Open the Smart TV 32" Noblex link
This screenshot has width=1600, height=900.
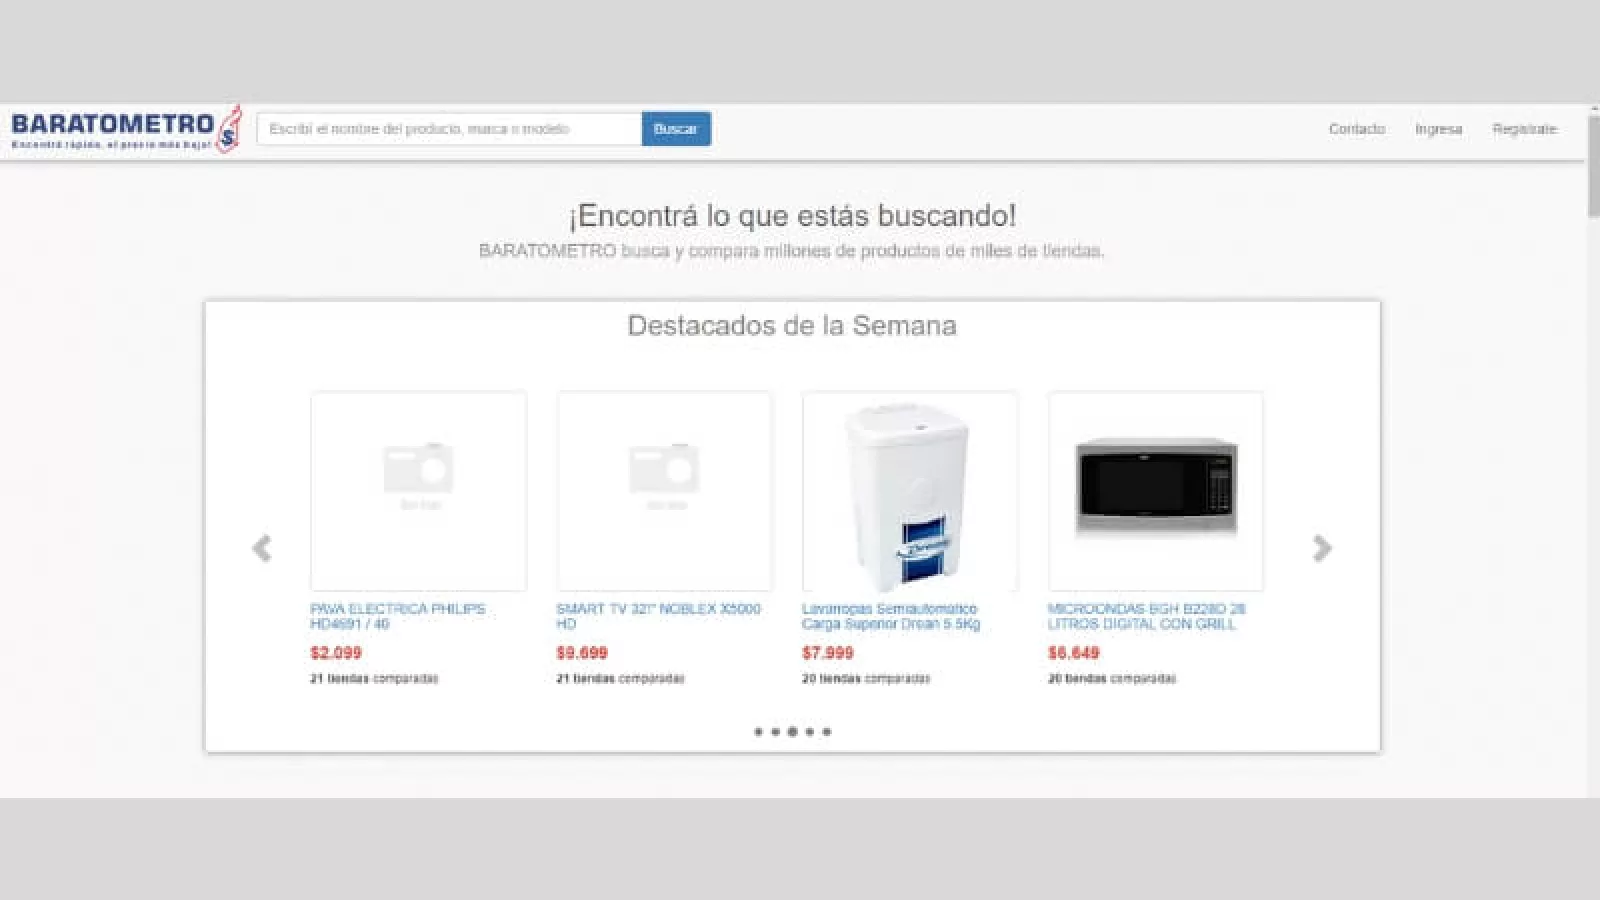pyautogui.click(x=658, y=616)
